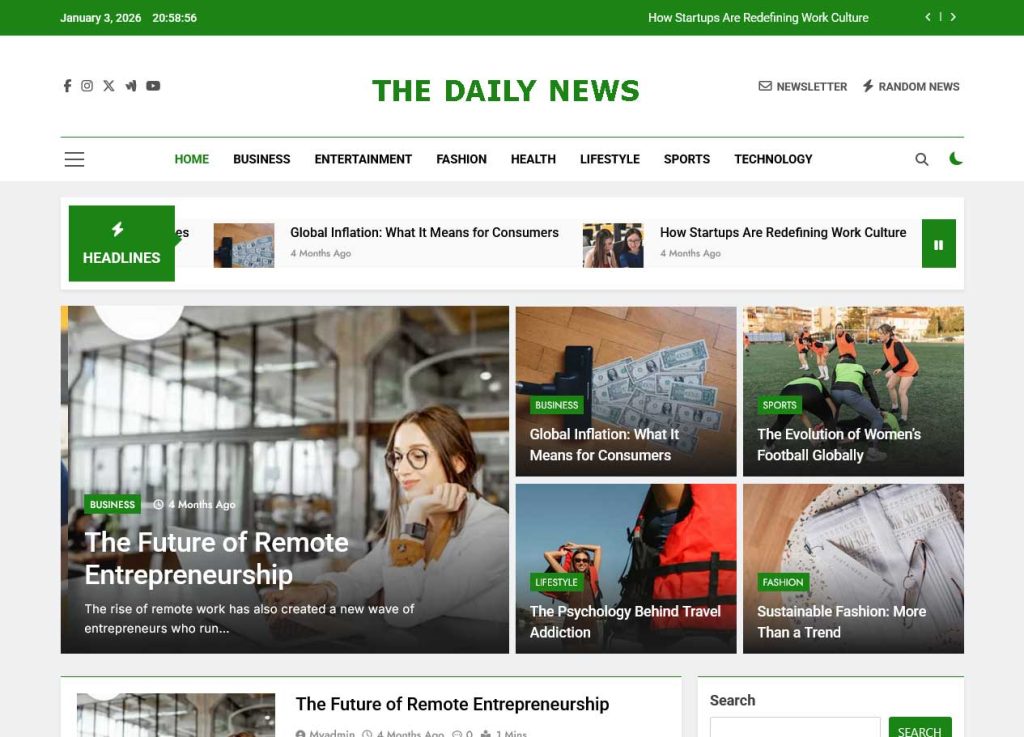Image resolution: width=1024 pixels, height=737 pixels.
Task: Open 'The Future of Remote Entrepreneurship' featured headline
Action: click(216, 559)
